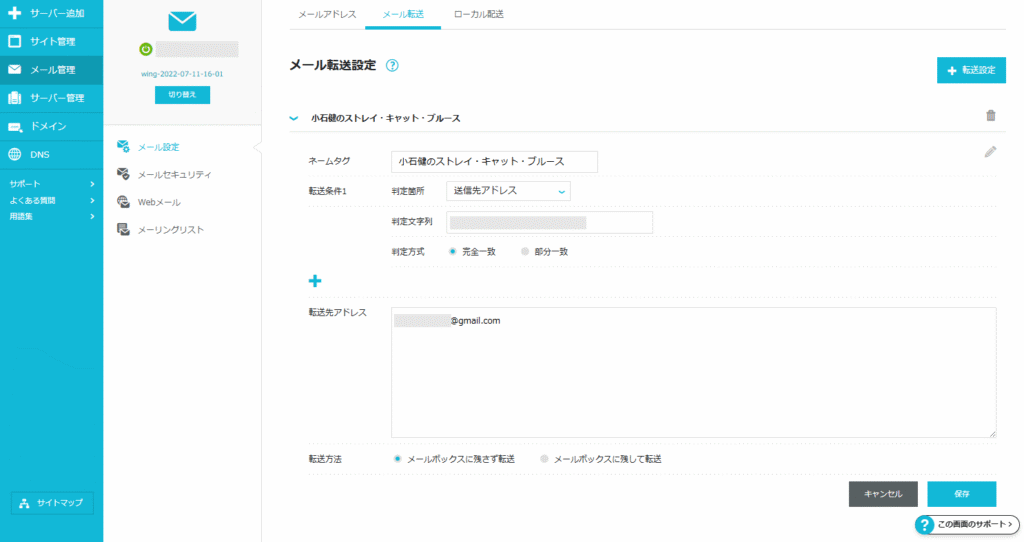
Task: Click the DNS globe icon
Action: pyautogui.click(x=14, y=155)
